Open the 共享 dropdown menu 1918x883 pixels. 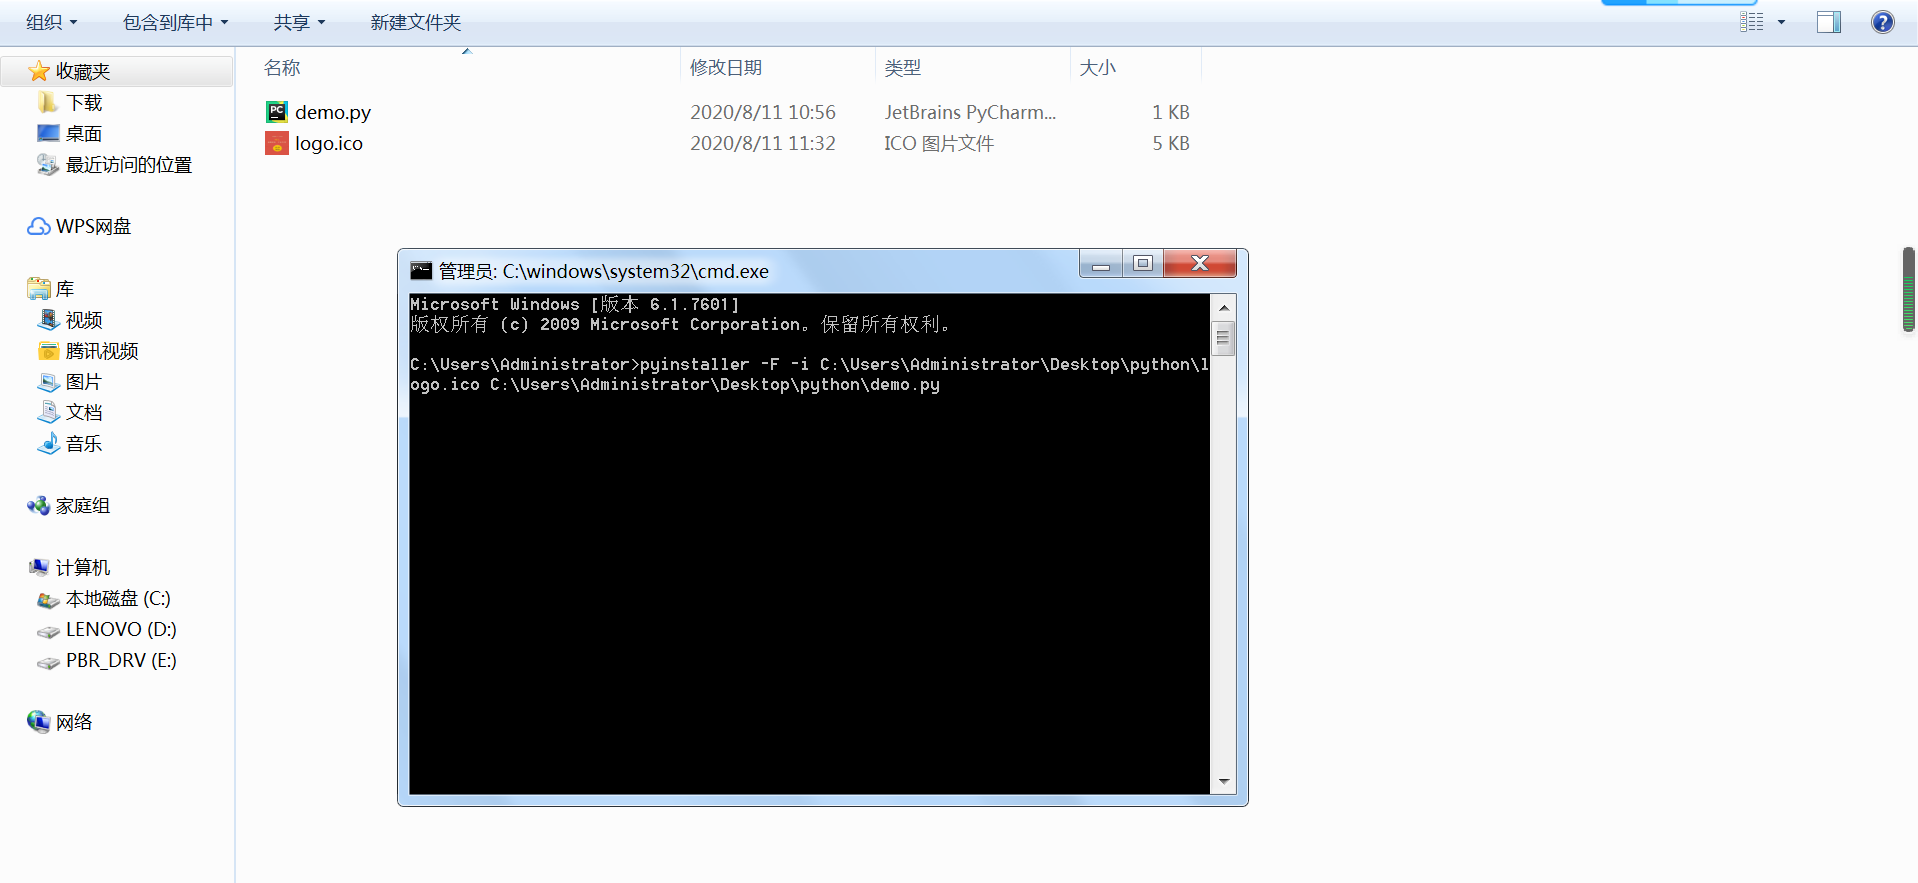click(300, 22)
